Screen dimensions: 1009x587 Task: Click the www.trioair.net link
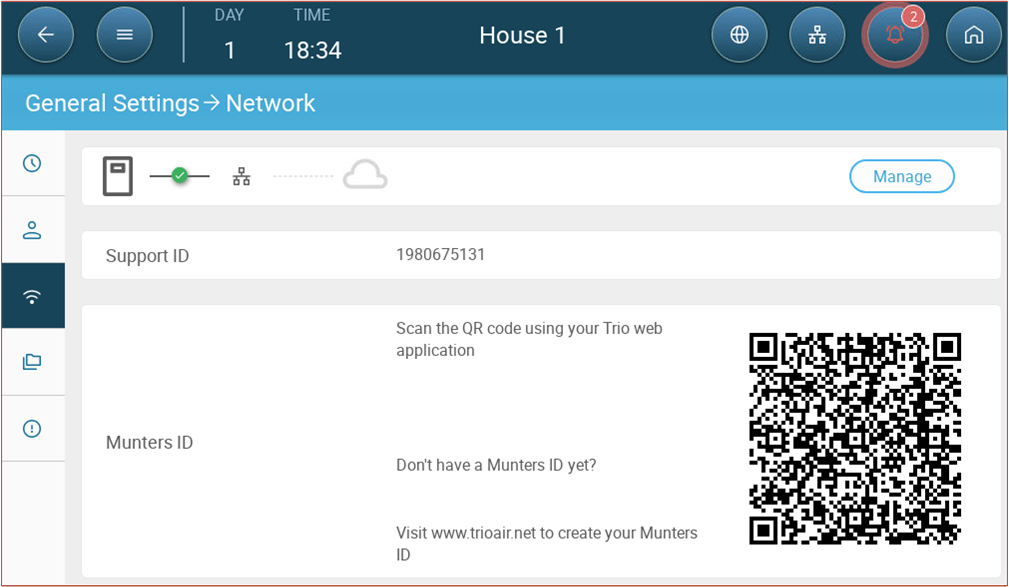481,533
